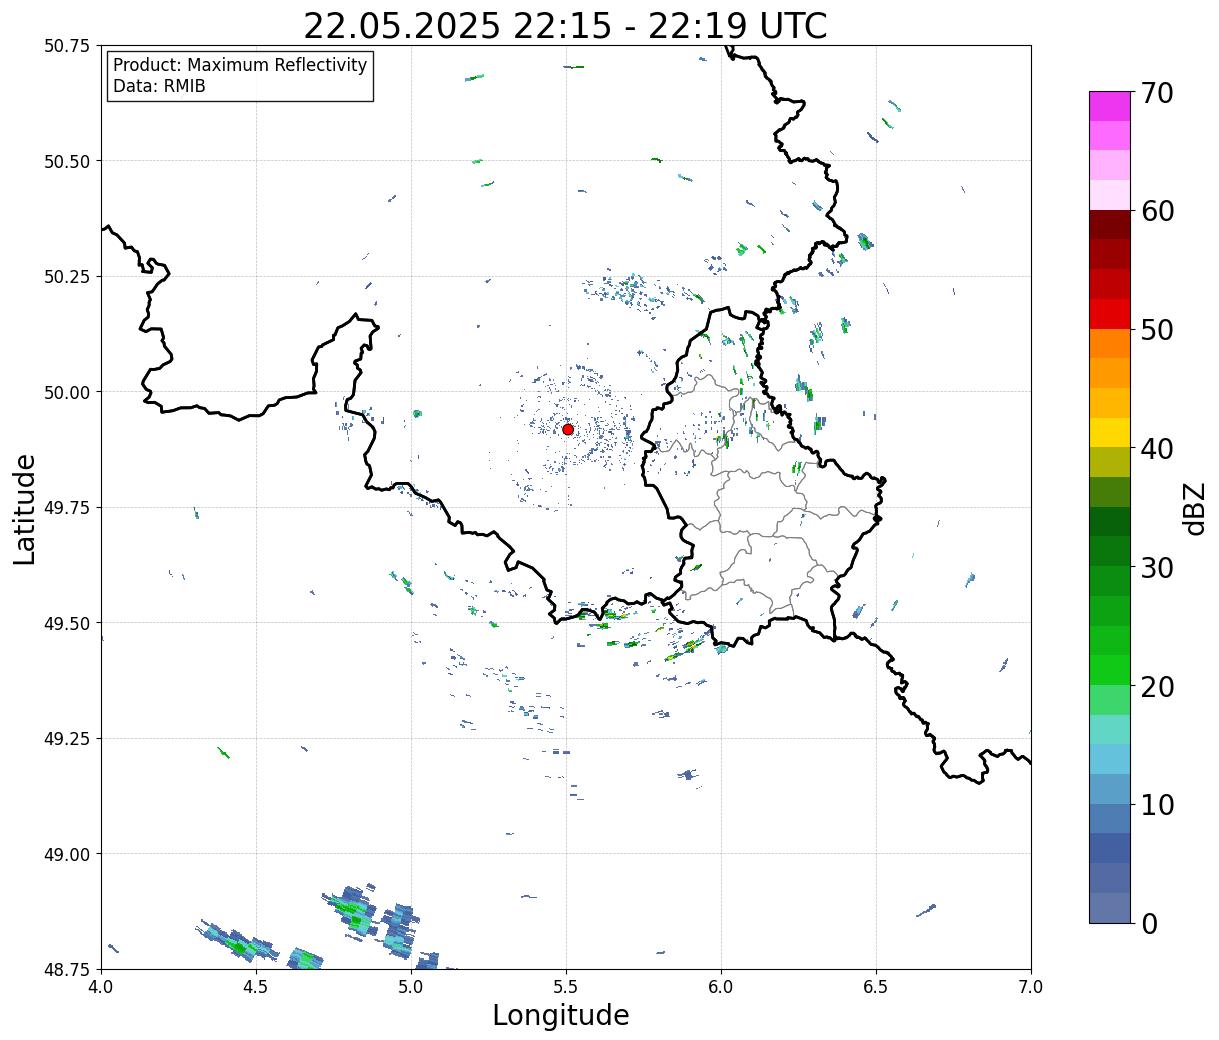Select the "Latitude" axis label
Image resolution: width=1219 pixels, height=1040 pixels.
point(25,509)
